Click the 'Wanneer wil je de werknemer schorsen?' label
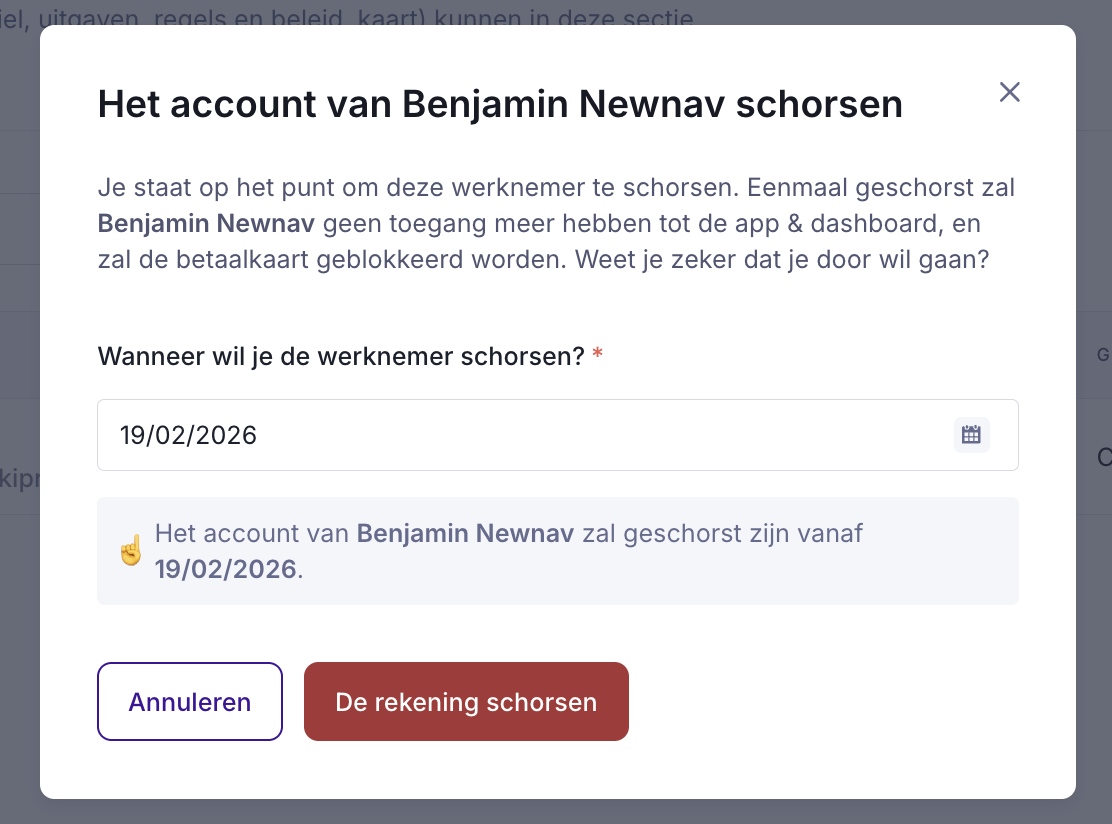 click(340, 357)
